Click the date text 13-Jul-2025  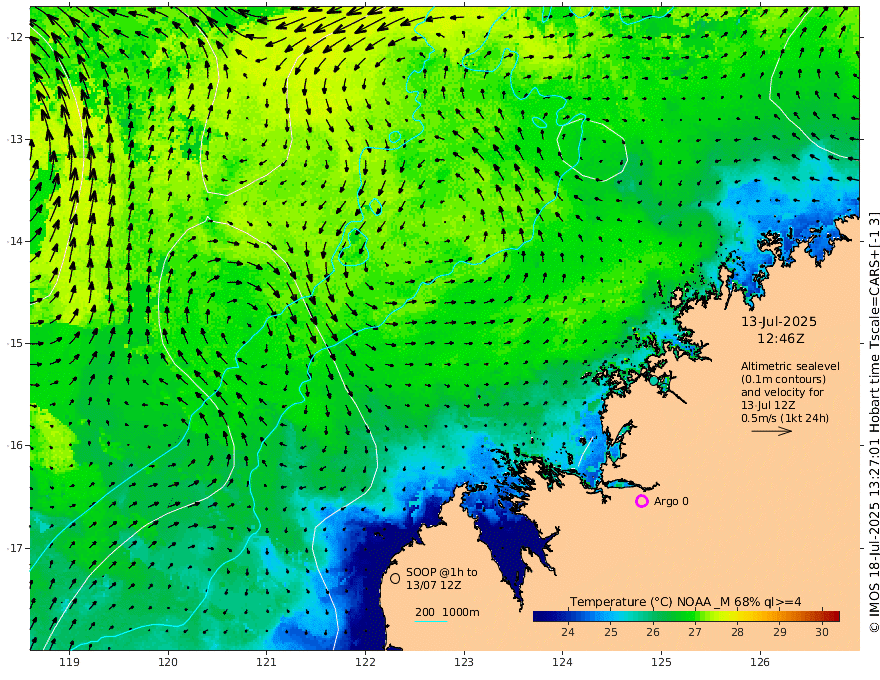coord(779,322)
